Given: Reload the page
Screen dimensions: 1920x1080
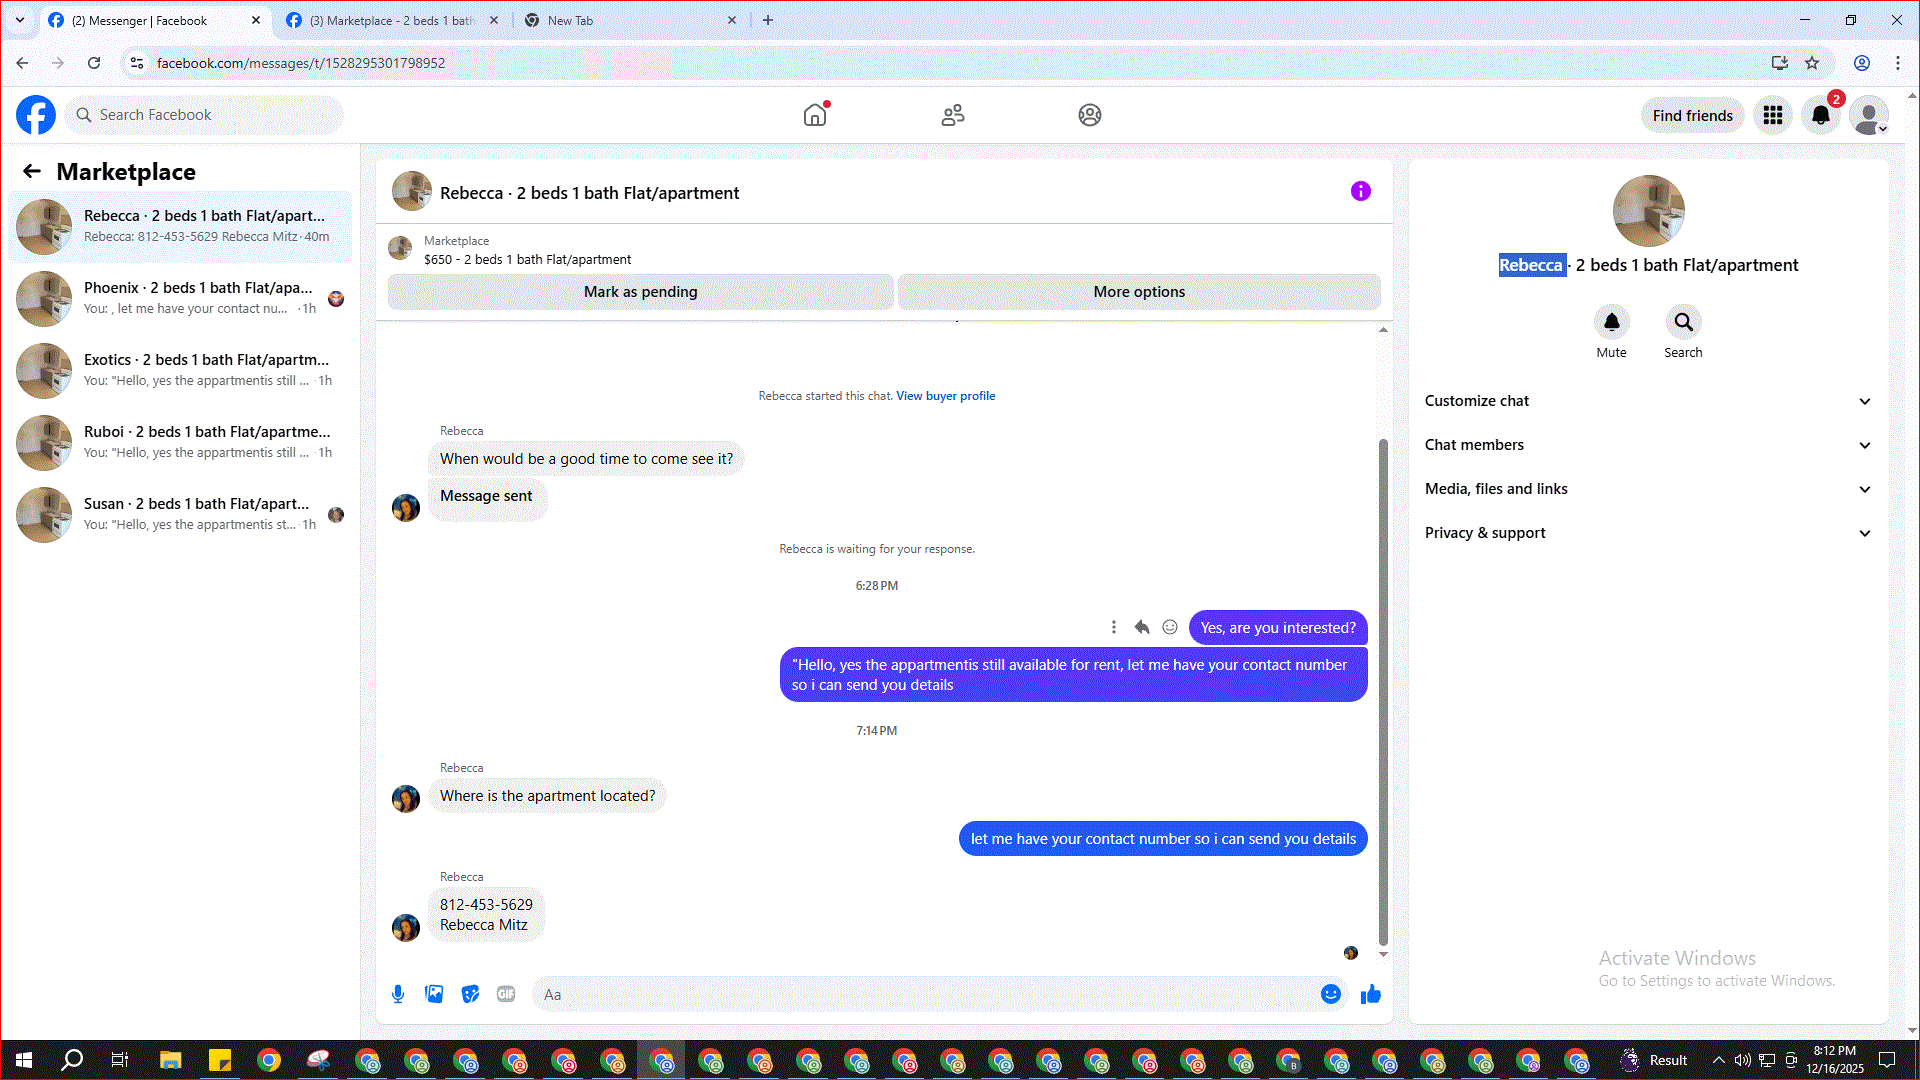Looking at the screenshot, I should 94,63.
